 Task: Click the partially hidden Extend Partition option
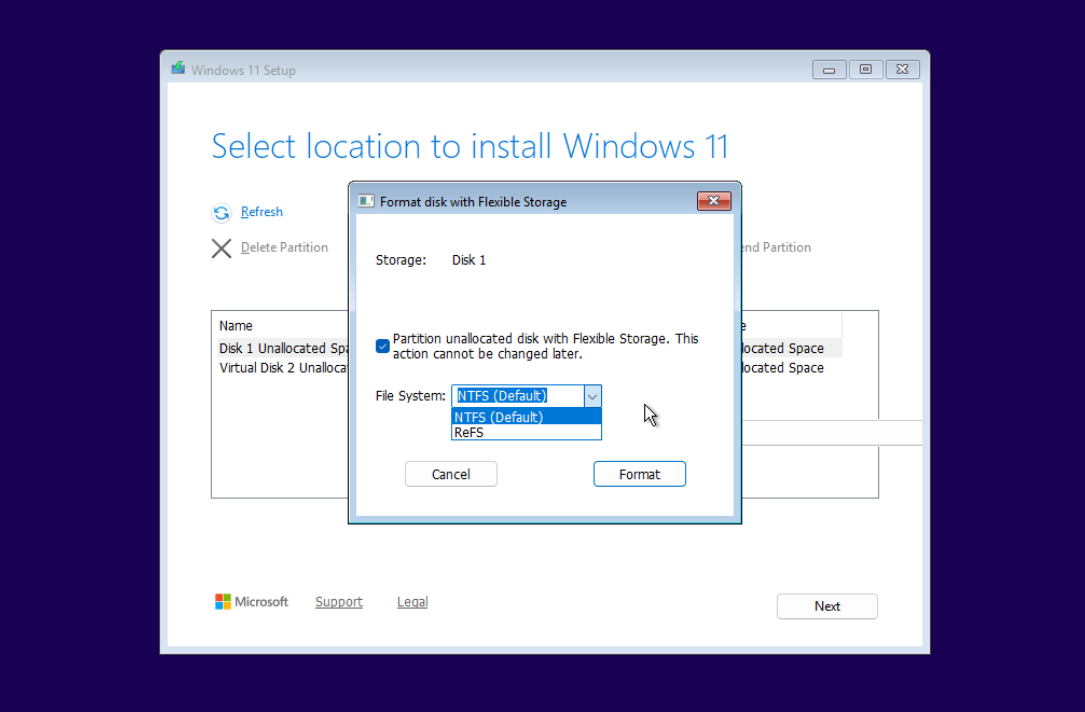(776, 247)
